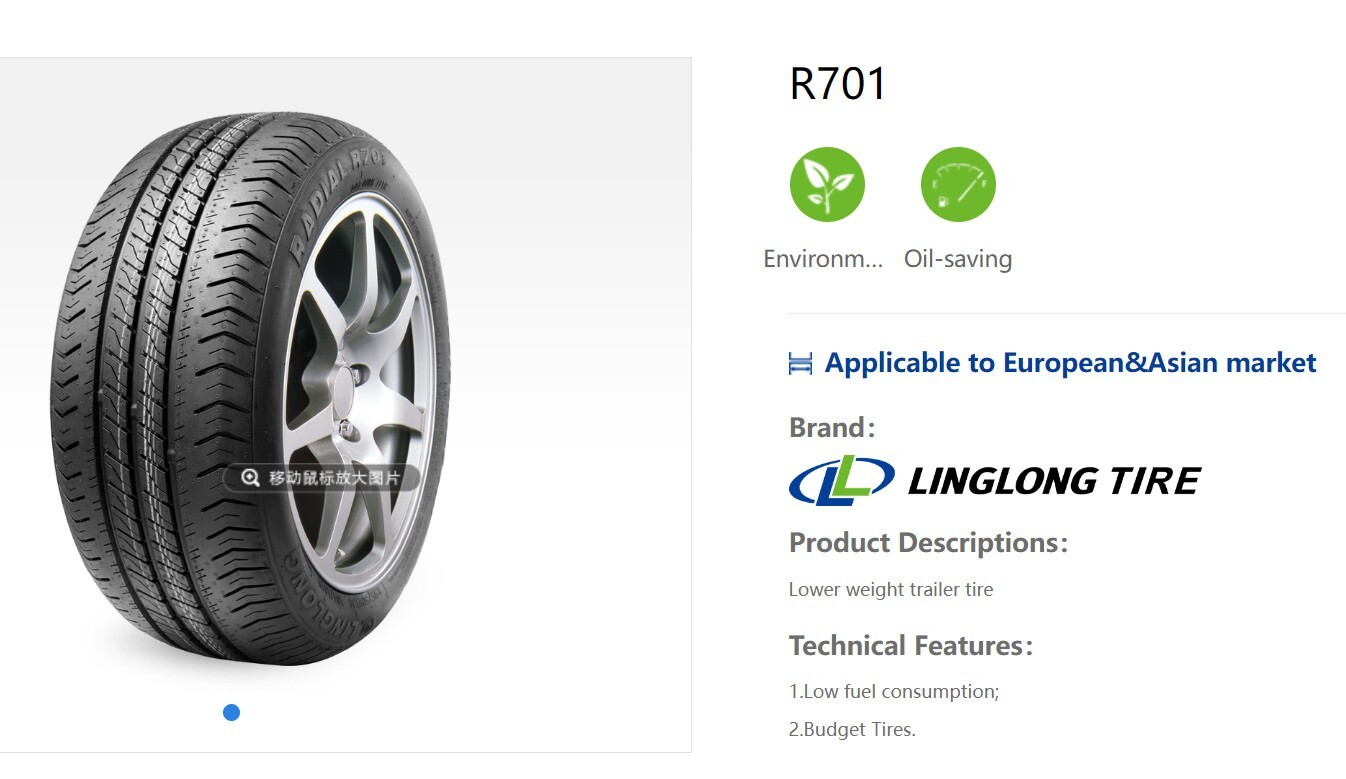The image size is (1346, 779).
Task: Click the Chinese zoom hint overlay text
Action: [334, 478]
